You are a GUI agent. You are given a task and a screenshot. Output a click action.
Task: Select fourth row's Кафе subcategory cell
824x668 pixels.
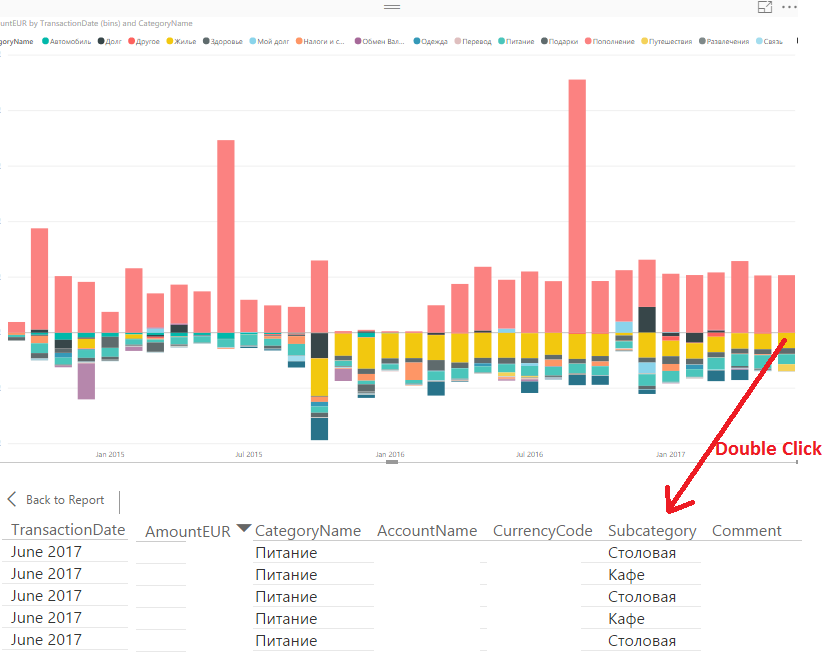pos(626,619)
